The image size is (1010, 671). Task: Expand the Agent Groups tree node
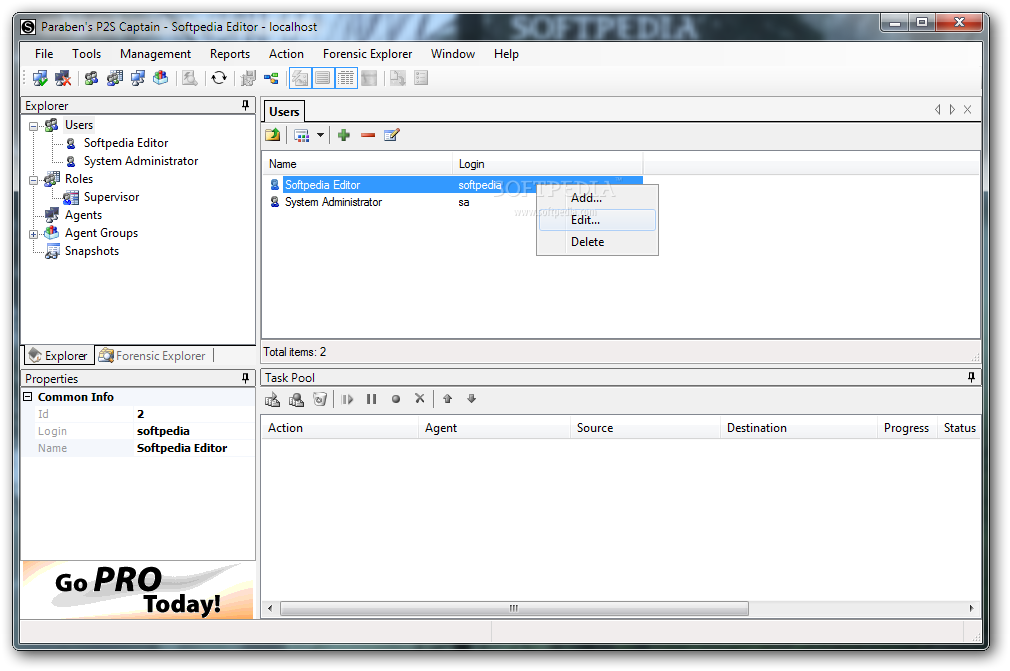(x=33, y=234)
